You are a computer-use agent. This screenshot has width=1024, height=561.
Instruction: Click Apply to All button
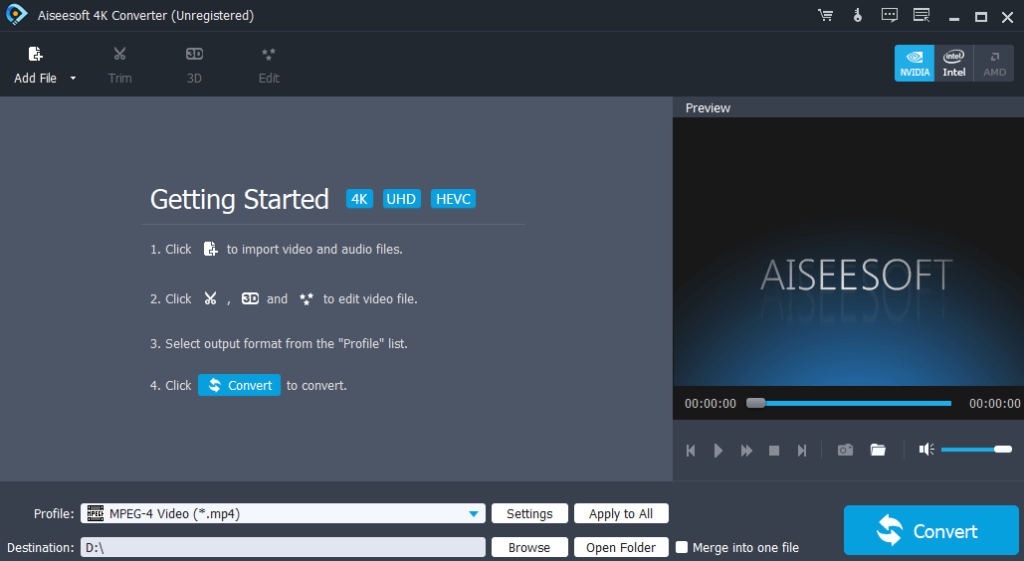tap(621, 513)
